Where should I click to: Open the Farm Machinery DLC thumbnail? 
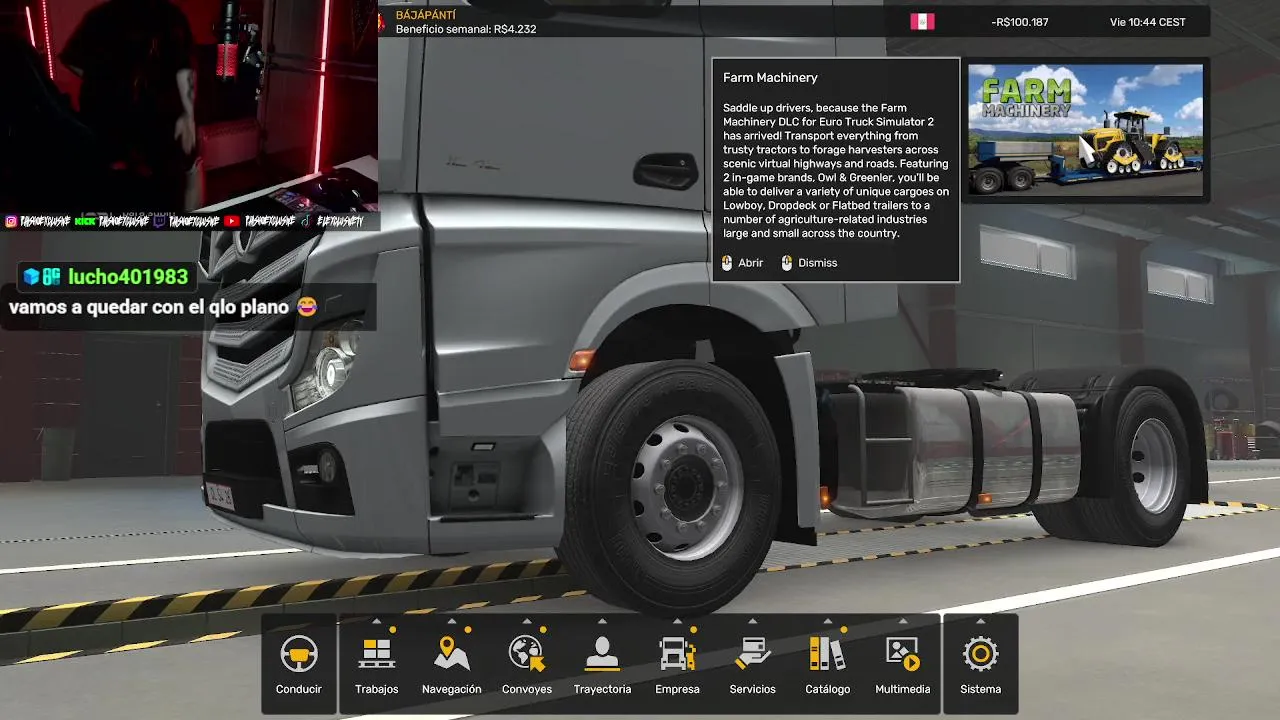(x=1086, y=130)
